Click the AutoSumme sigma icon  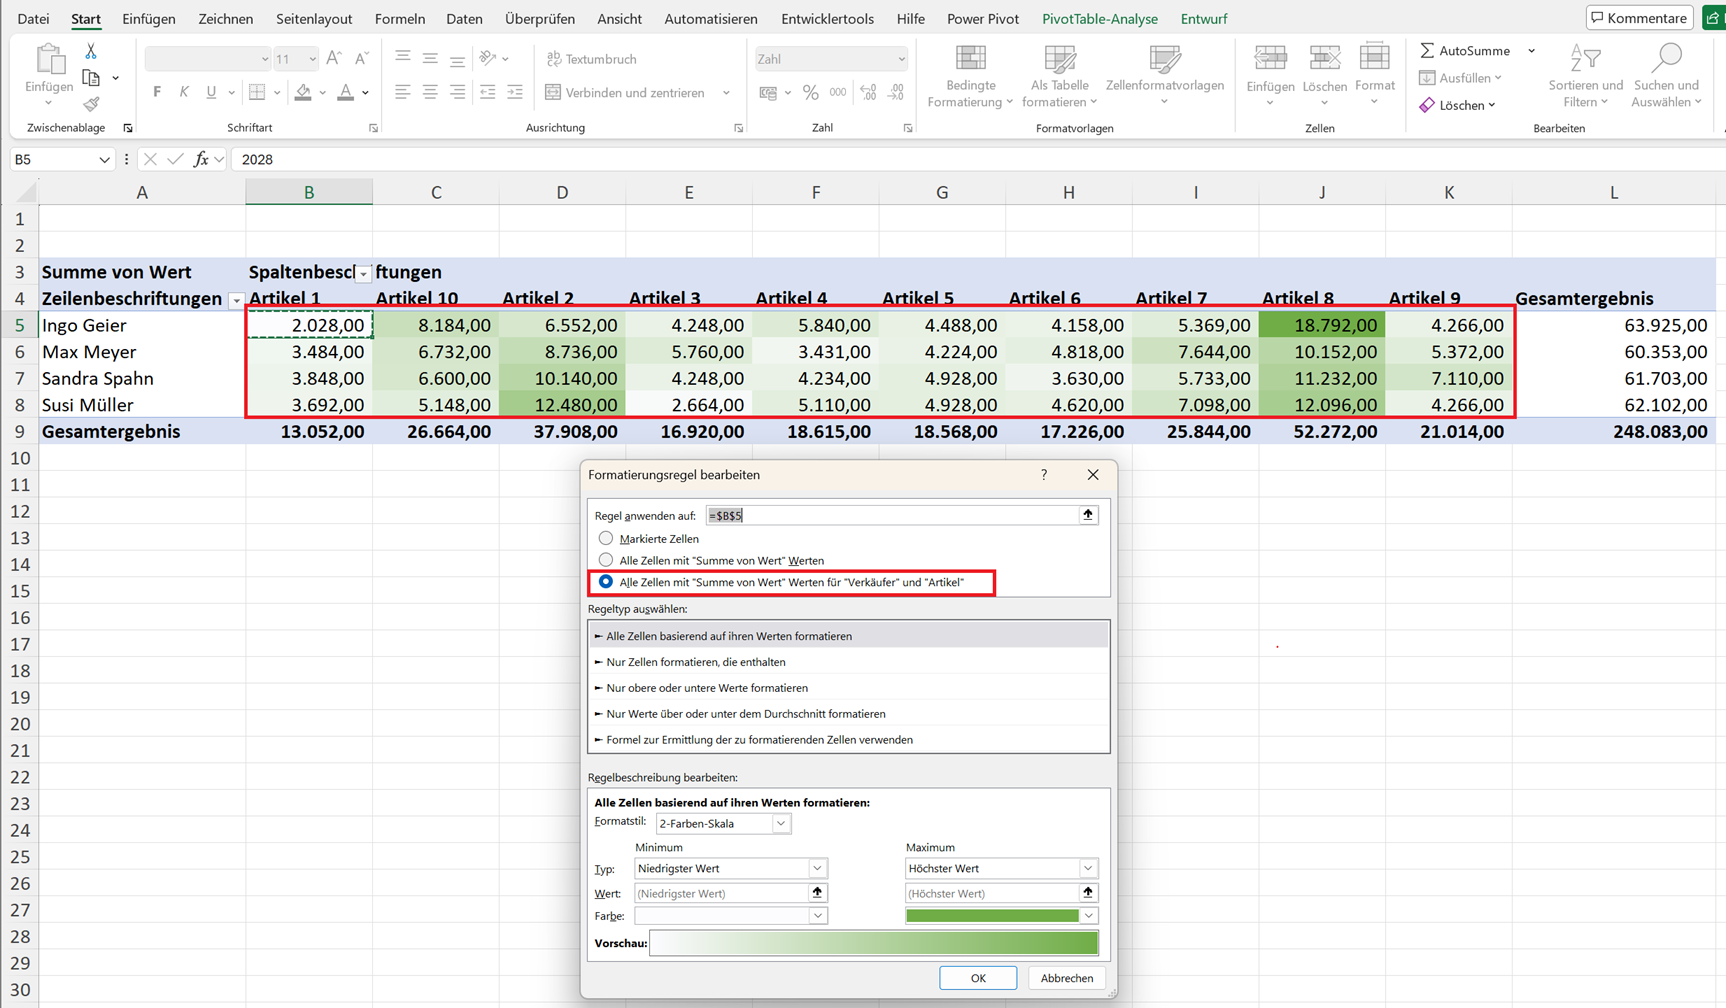coord(1427,50)
